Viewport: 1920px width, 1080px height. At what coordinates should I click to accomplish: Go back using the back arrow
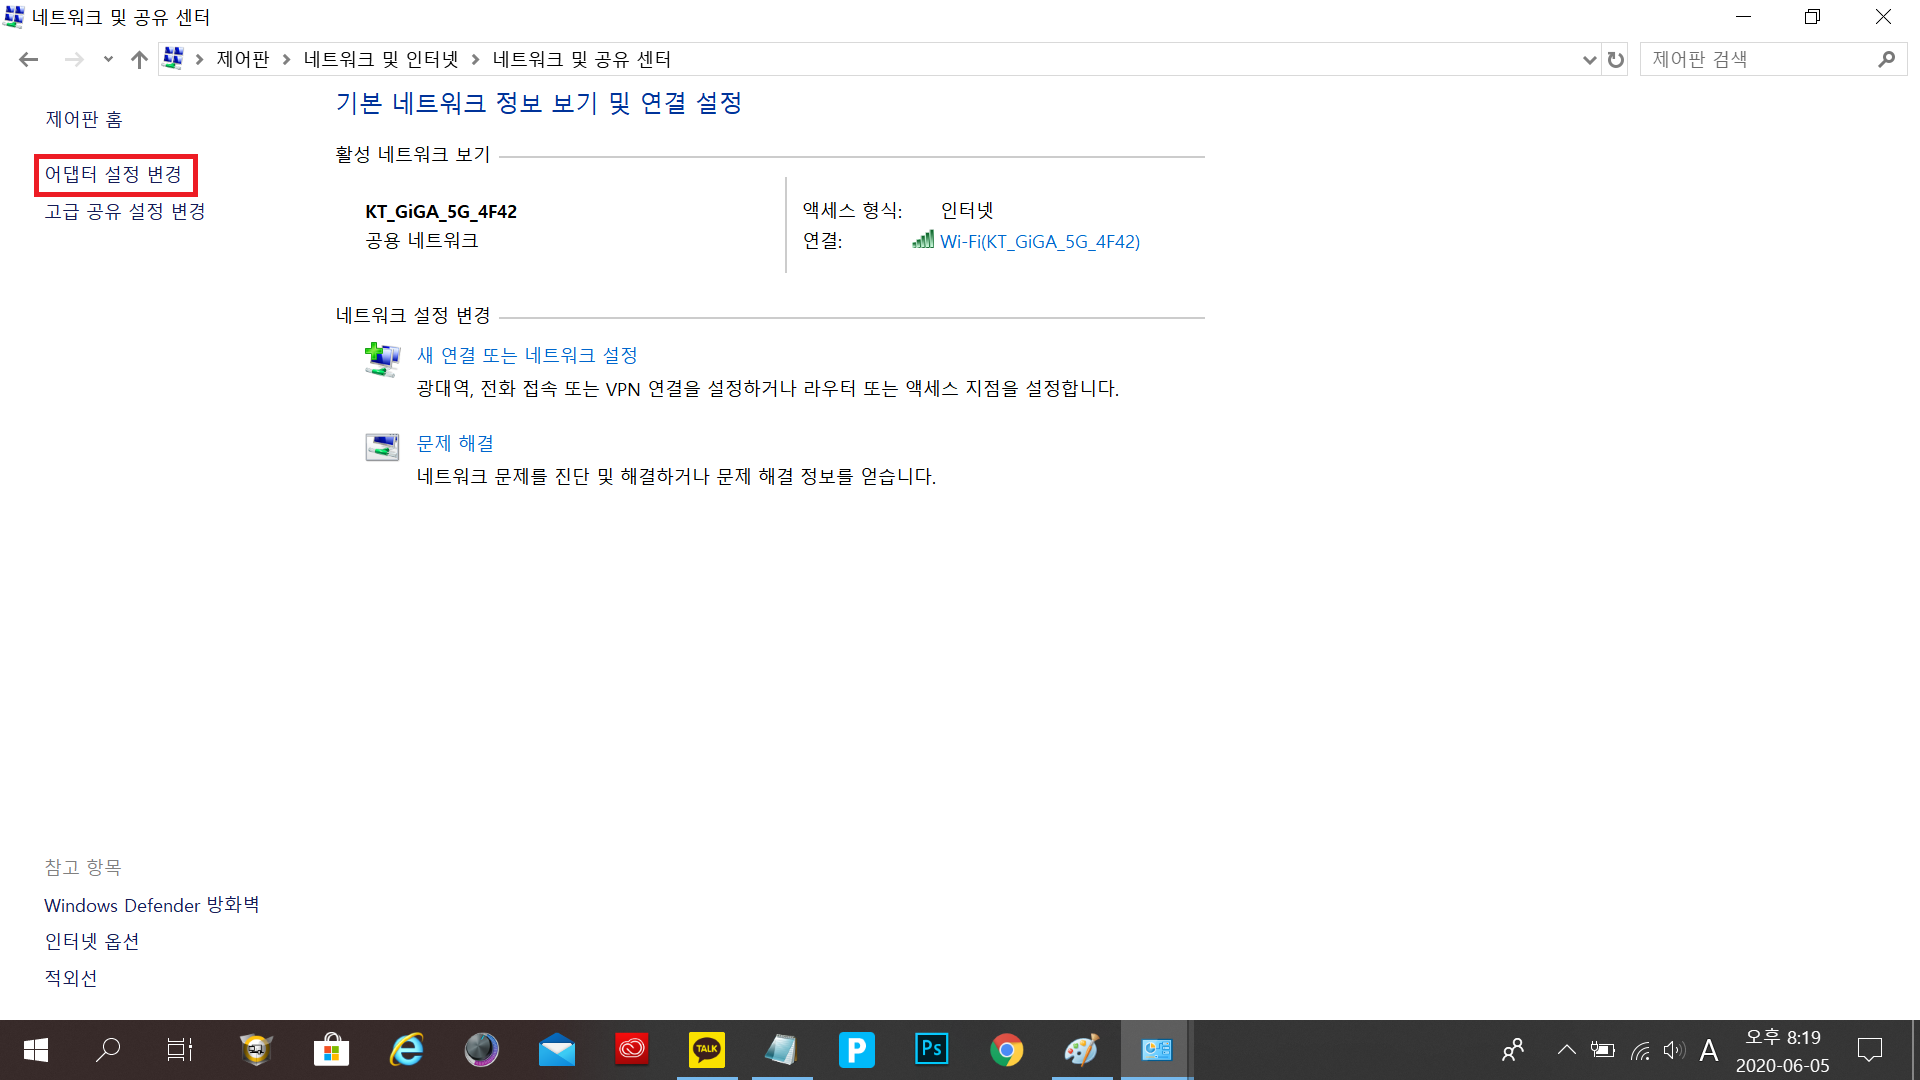click(28, 60)
